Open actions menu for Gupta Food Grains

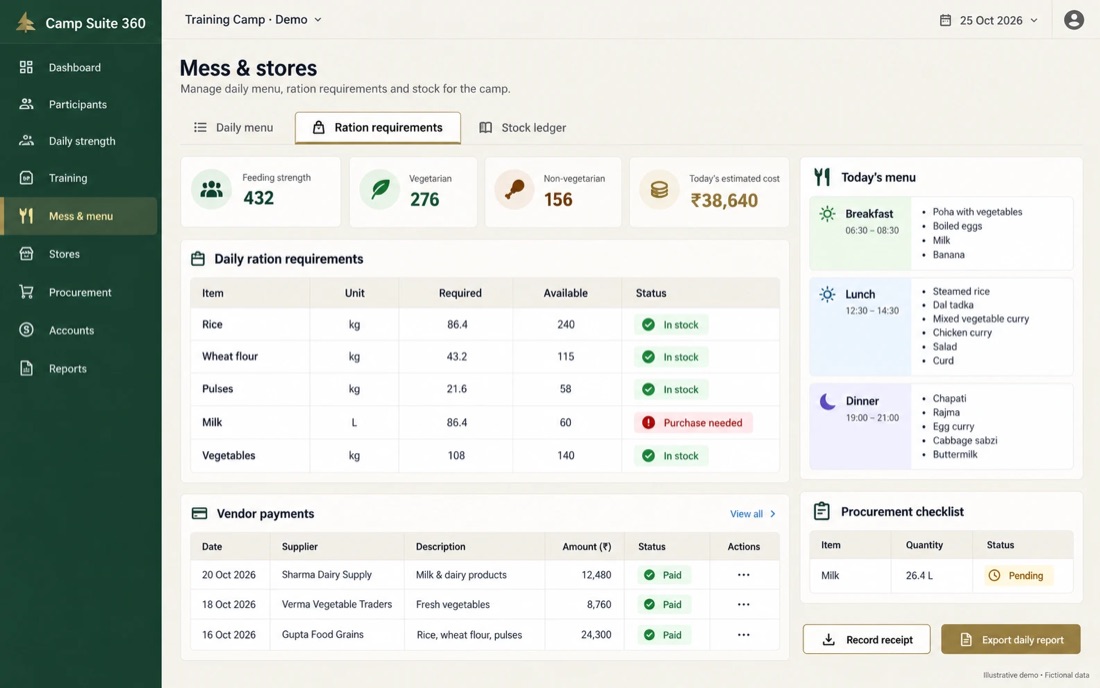click(x=744, y=635)
